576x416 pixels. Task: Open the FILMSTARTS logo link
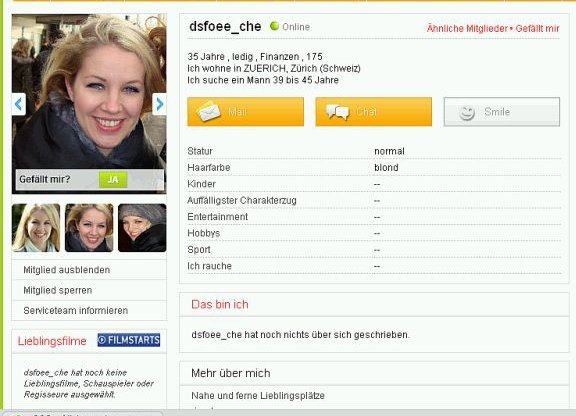click(129, 340)
